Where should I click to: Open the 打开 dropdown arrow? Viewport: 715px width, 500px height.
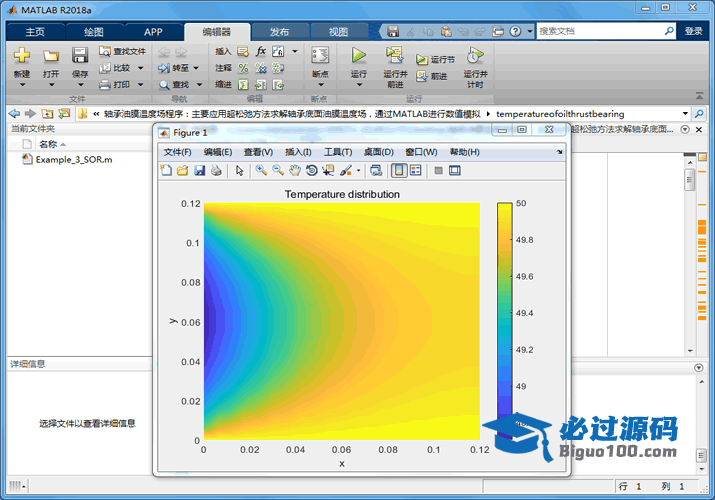[x=51, y=85]
